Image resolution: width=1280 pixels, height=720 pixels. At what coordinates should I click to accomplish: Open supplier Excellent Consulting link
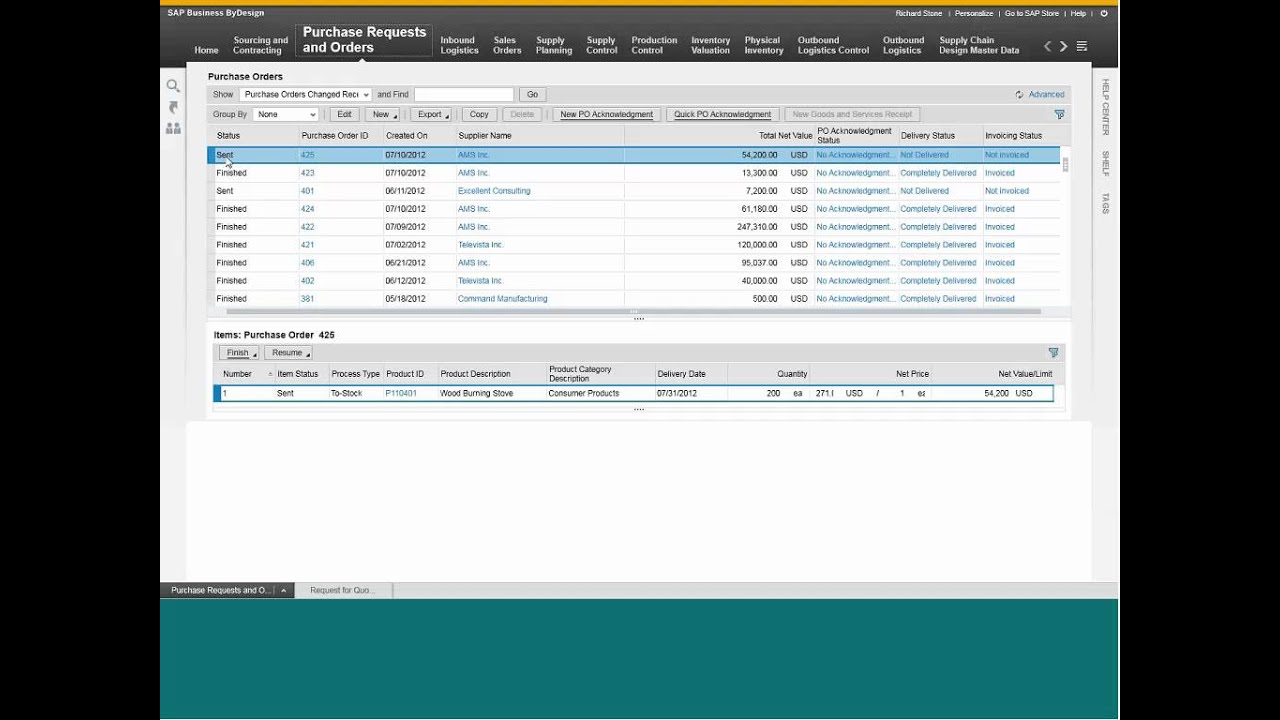click(494, 191)
